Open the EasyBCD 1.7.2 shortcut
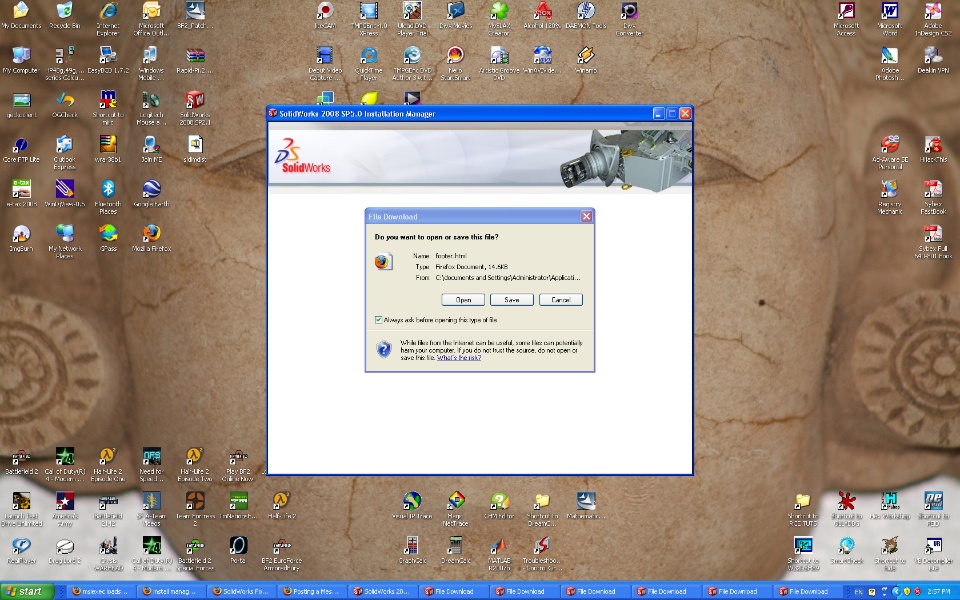The image size is (960, 600). click(x=108, y=60)
